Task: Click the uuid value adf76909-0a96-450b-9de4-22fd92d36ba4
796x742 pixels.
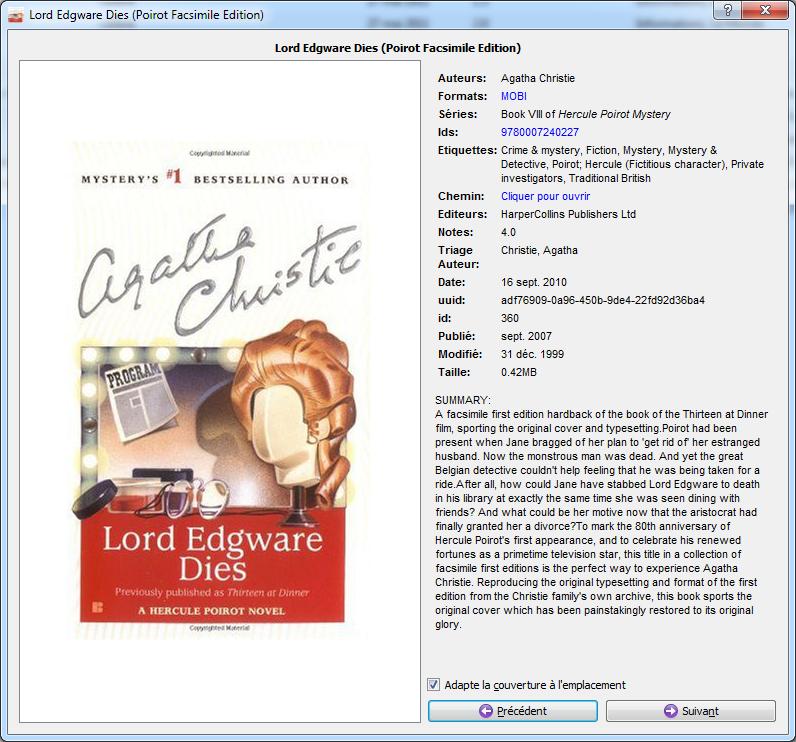Action: point(603,300)
